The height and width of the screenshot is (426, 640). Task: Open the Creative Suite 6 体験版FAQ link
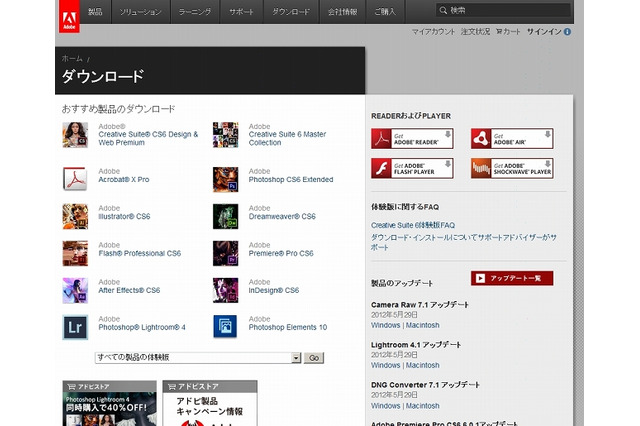412,226
